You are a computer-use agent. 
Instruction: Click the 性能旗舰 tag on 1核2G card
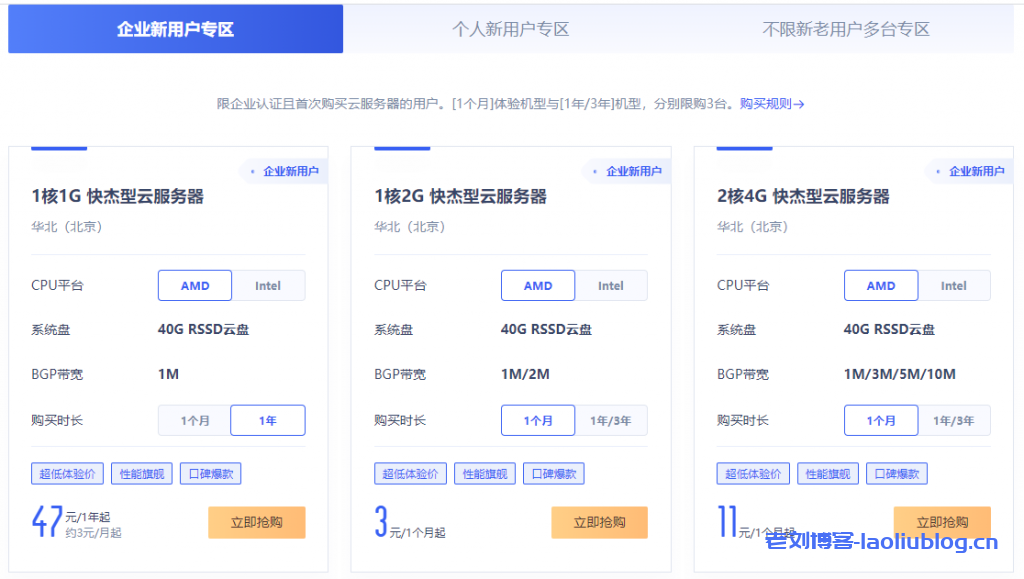point(484,473)
